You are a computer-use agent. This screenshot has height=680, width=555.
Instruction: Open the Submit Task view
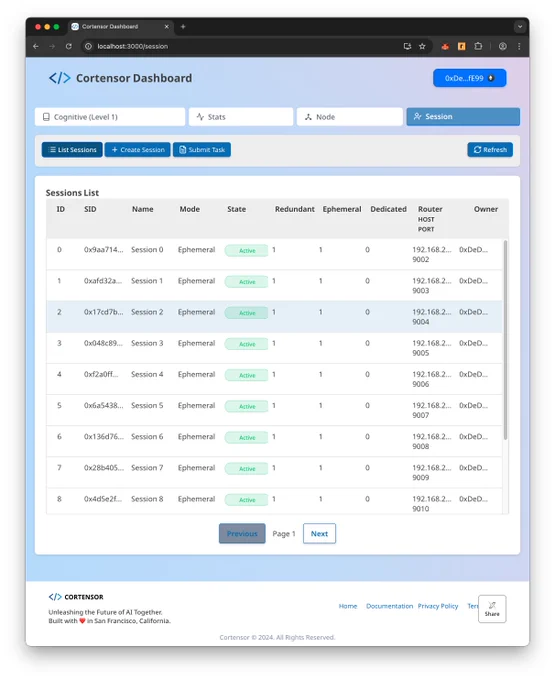[x=202, y=150]
